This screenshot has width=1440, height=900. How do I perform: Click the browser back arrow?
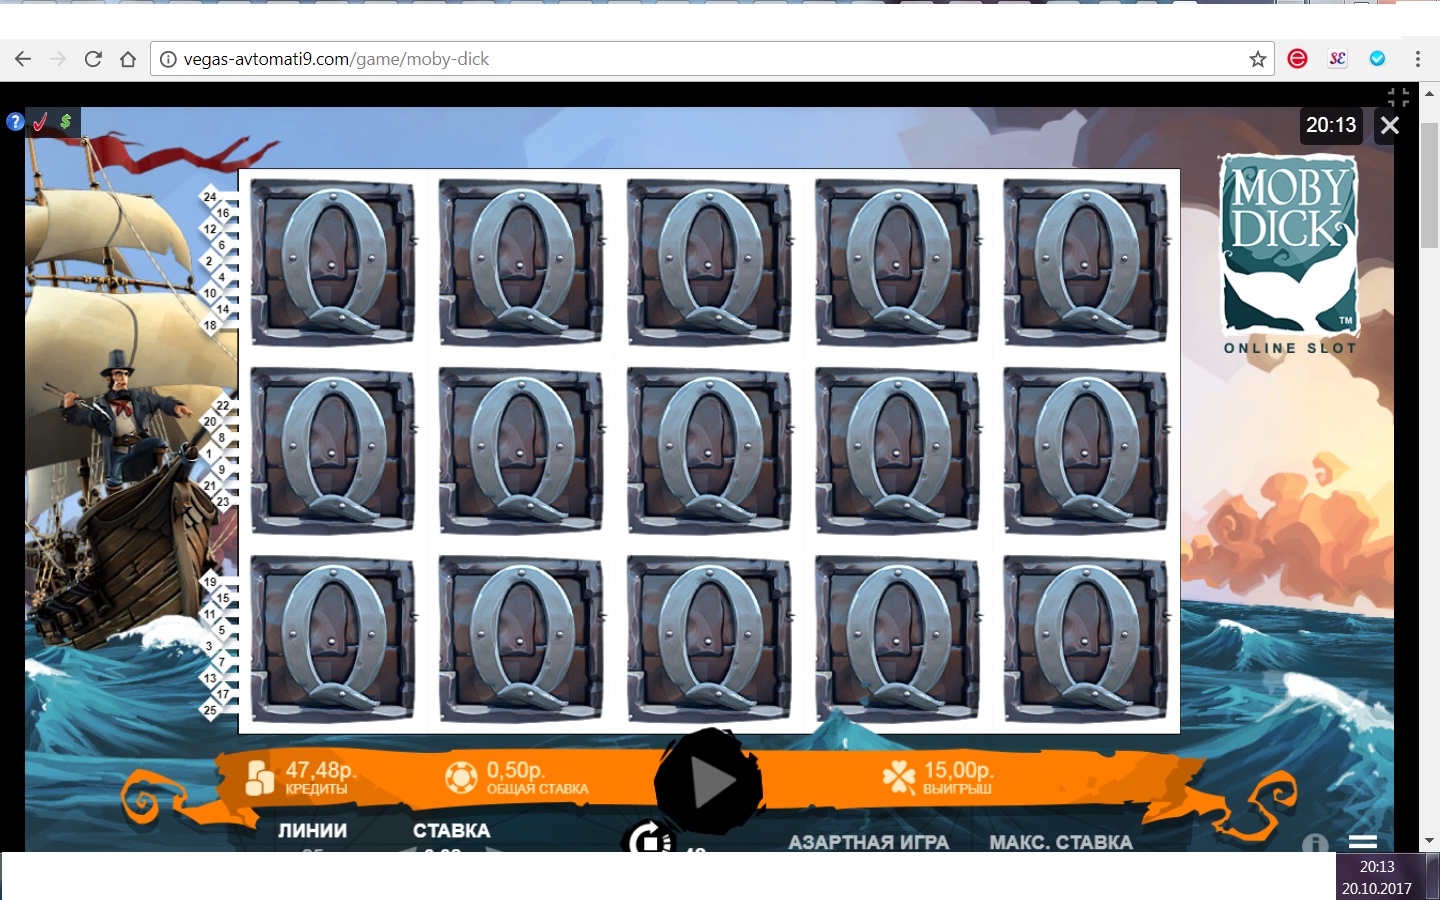tap(23, 59)
